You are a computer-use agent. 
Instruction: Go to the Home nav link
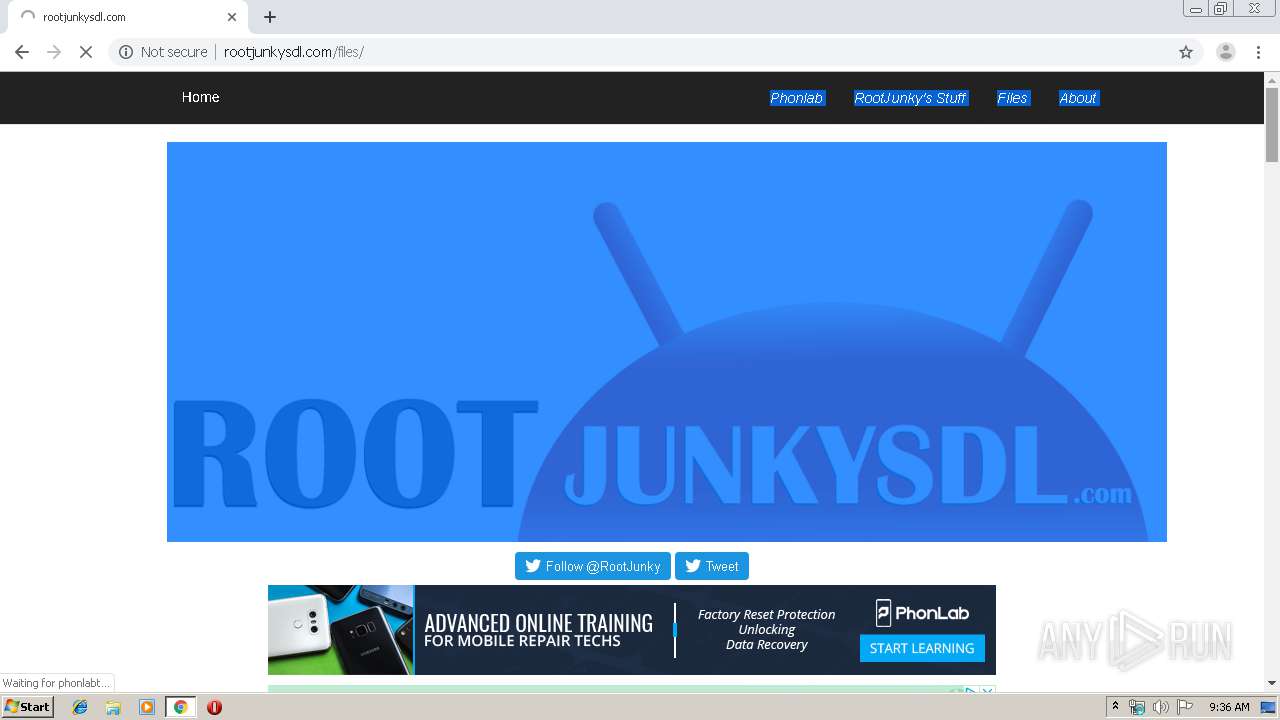click(200, 97)
